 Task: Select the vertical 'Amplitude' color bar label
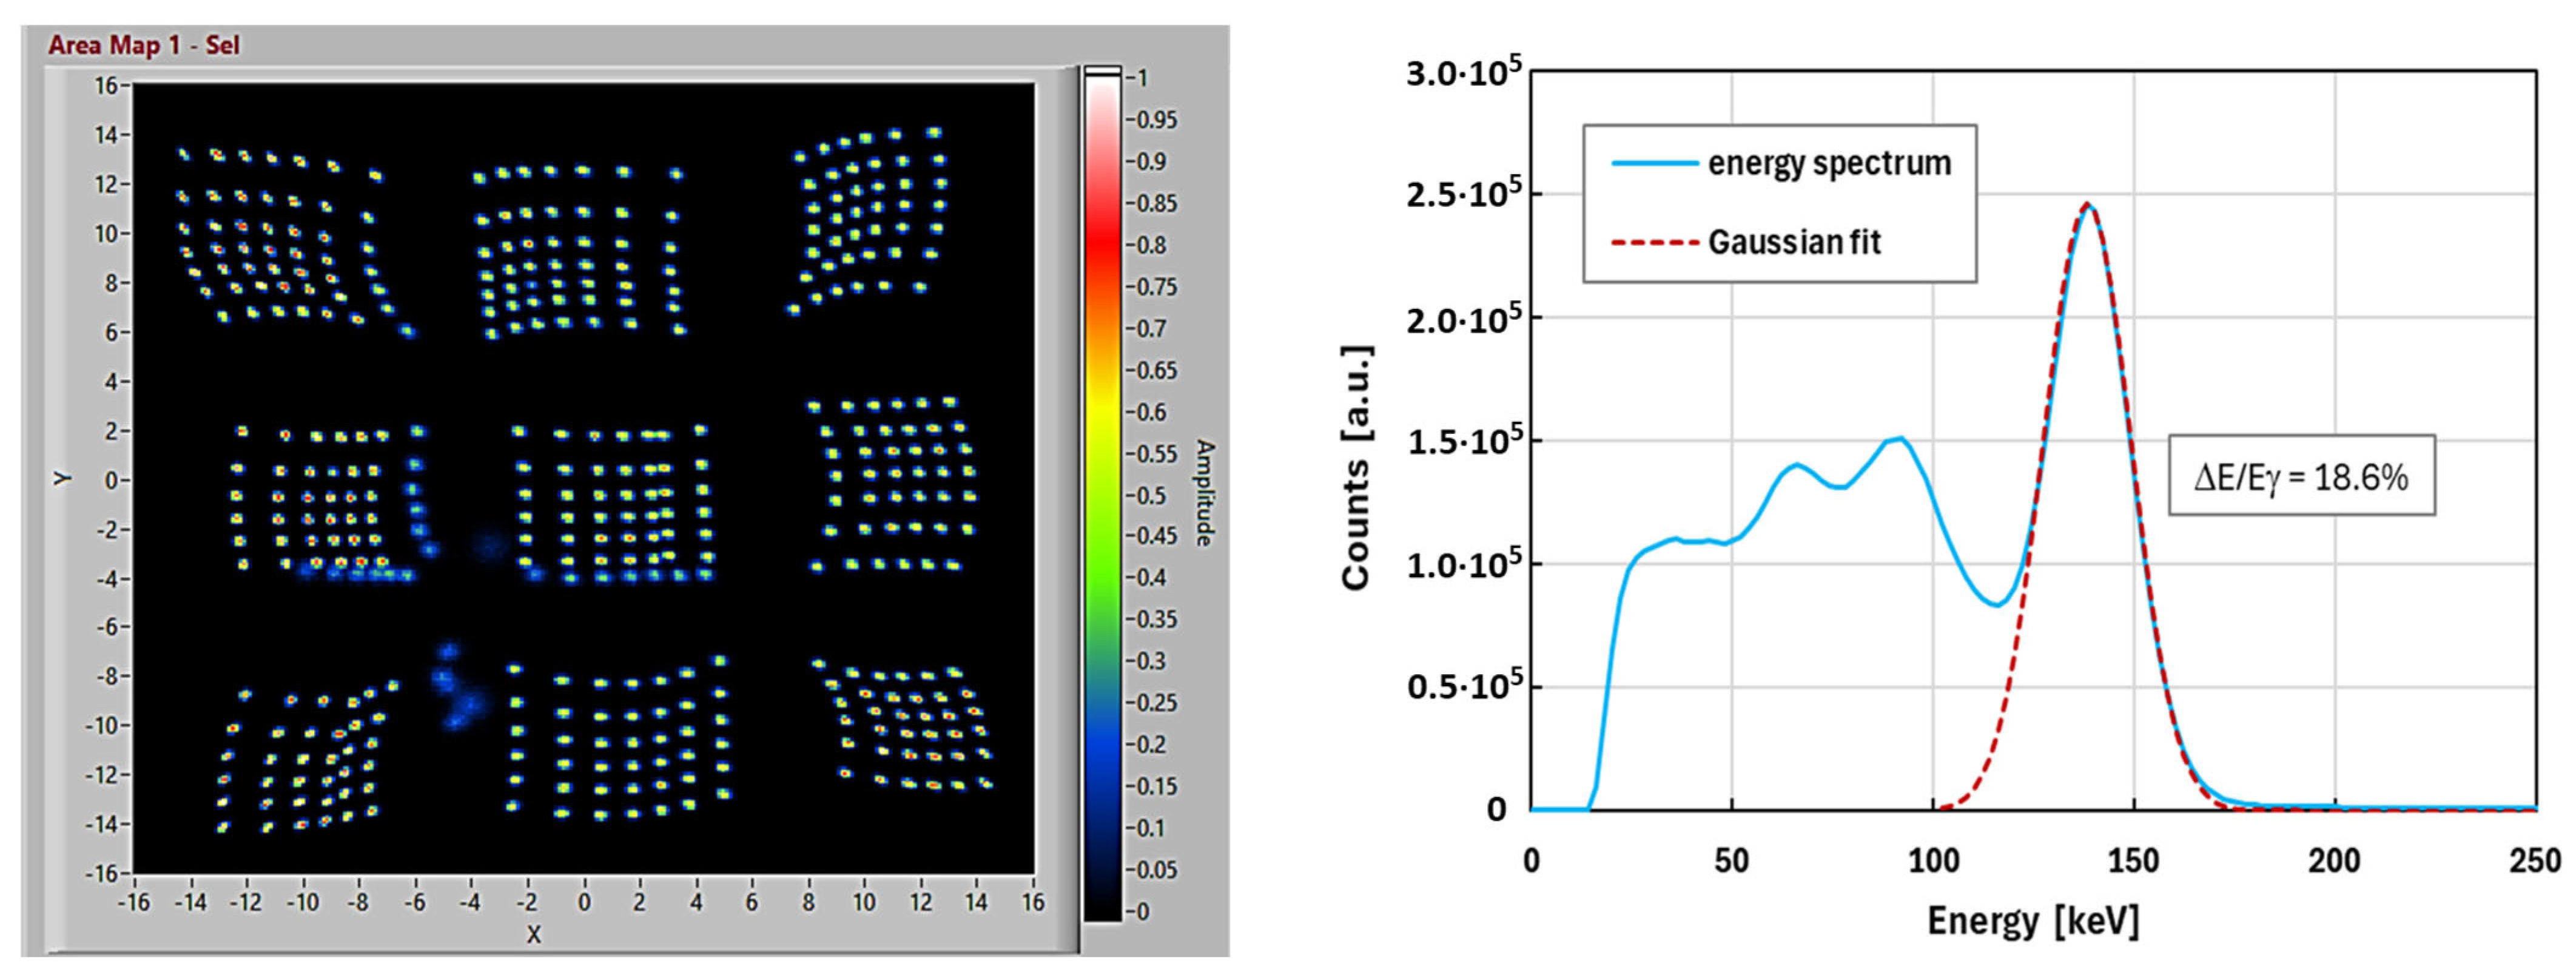click(x=1205, y=493)
